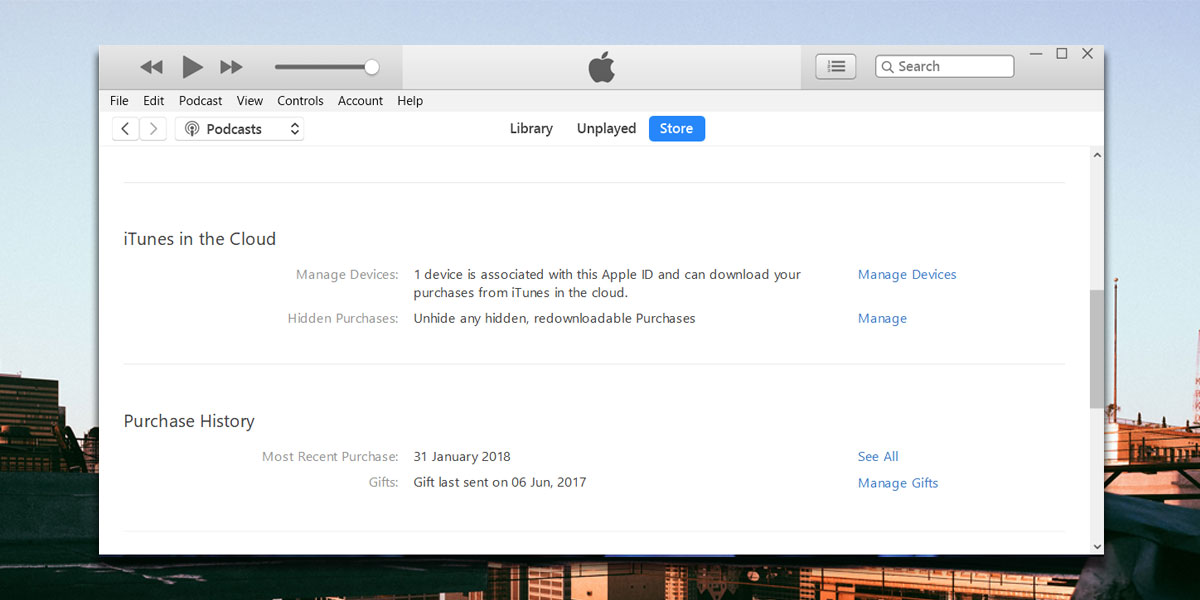The image size is (1200, 600).
Task: Click the podcast icon in media selector
Action: [192, 129]
